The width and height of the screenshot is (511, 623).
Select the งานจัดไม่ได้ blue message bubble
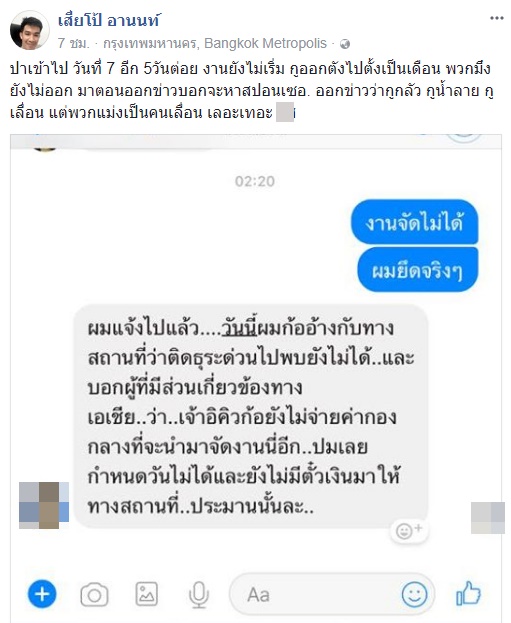[x=414, y=222]
